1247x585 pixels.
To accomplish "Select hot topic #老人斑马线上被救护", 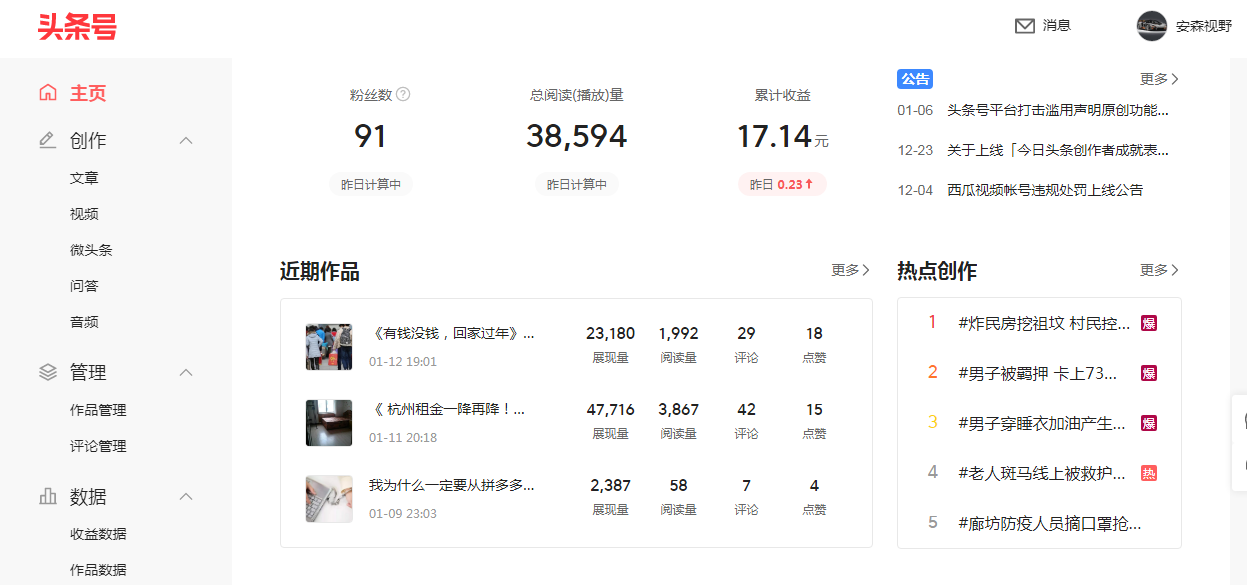I will [1042, 473].
